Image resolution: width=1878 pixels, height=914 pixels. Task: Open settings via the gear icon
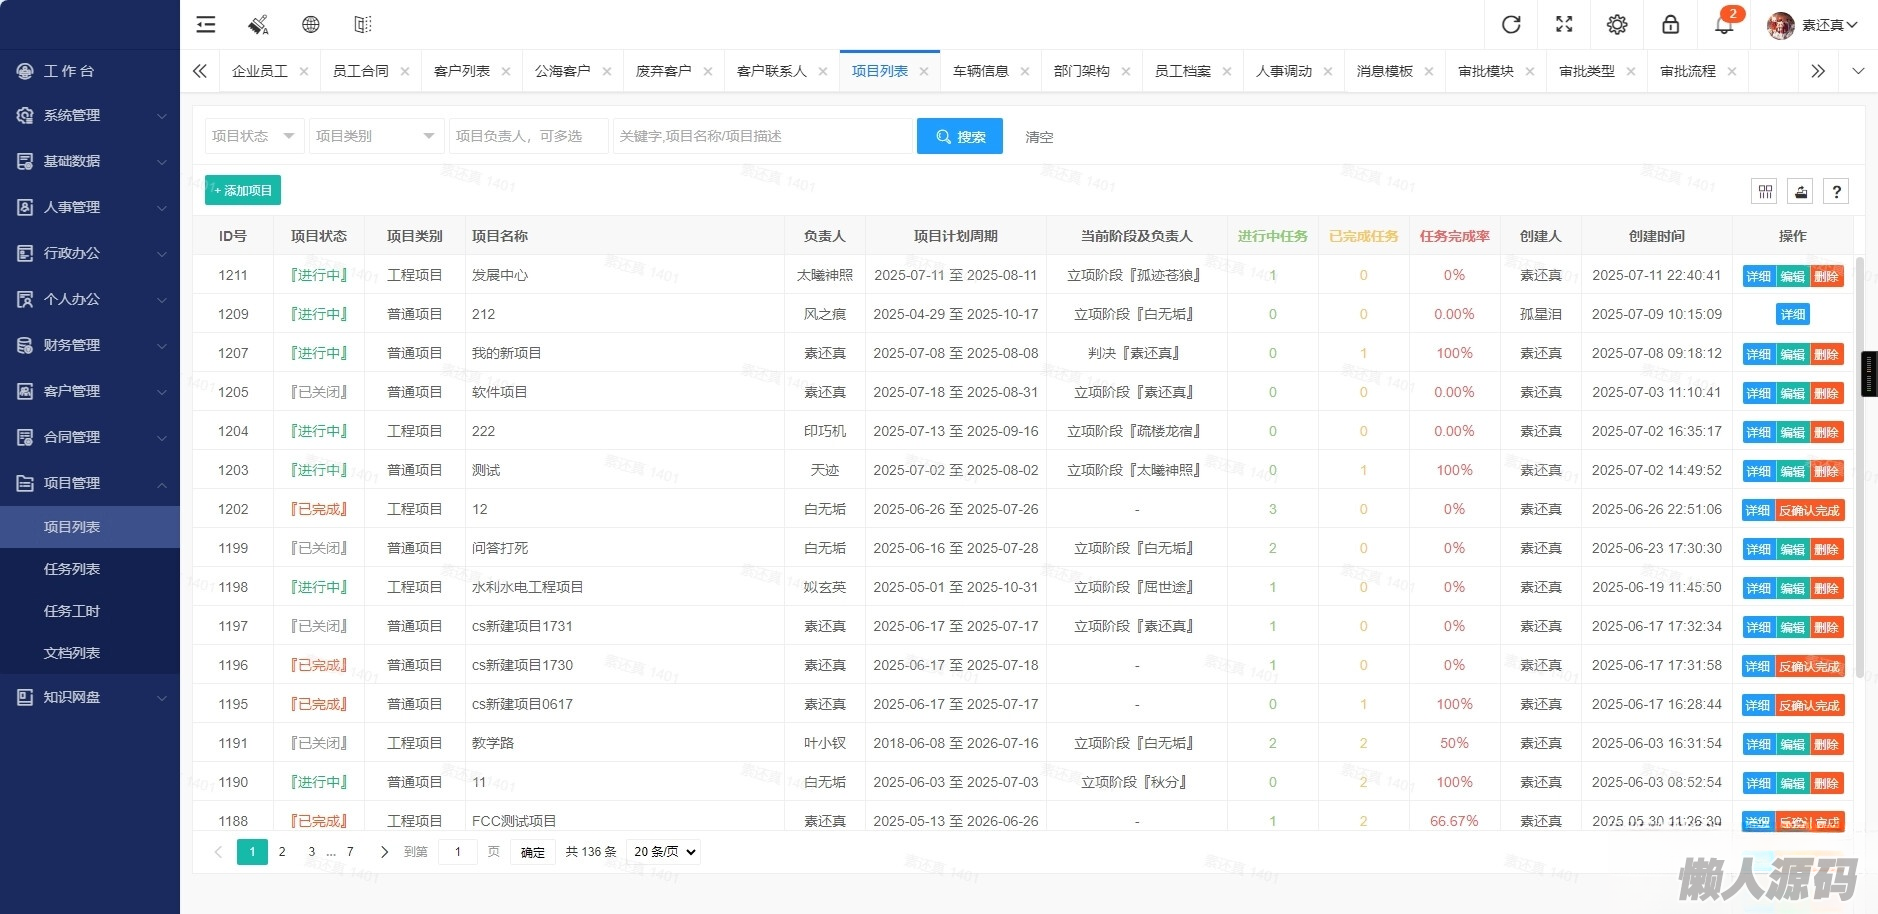[1617, 25]
